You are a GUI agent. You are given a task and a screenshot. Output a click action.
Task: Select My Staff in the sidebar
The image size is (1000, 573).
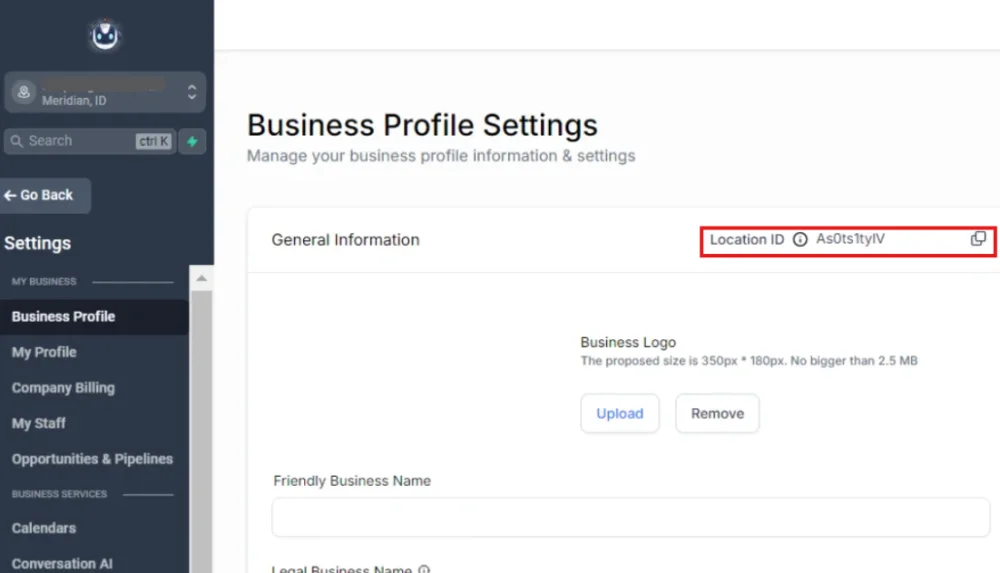[39, 423]
